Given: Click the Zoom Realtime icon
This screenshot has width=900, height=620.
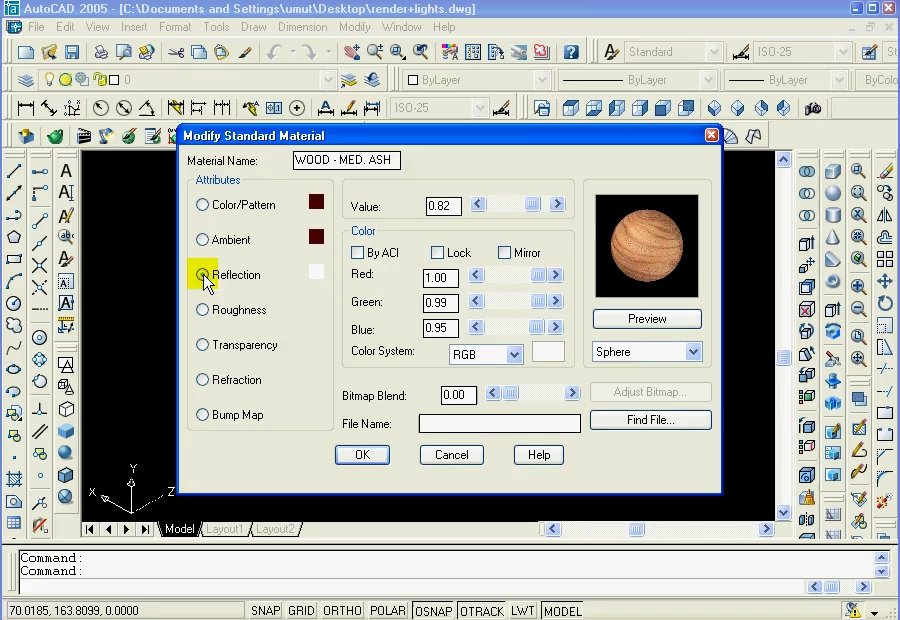Looking at the screenshot, I should coord(374,52).
